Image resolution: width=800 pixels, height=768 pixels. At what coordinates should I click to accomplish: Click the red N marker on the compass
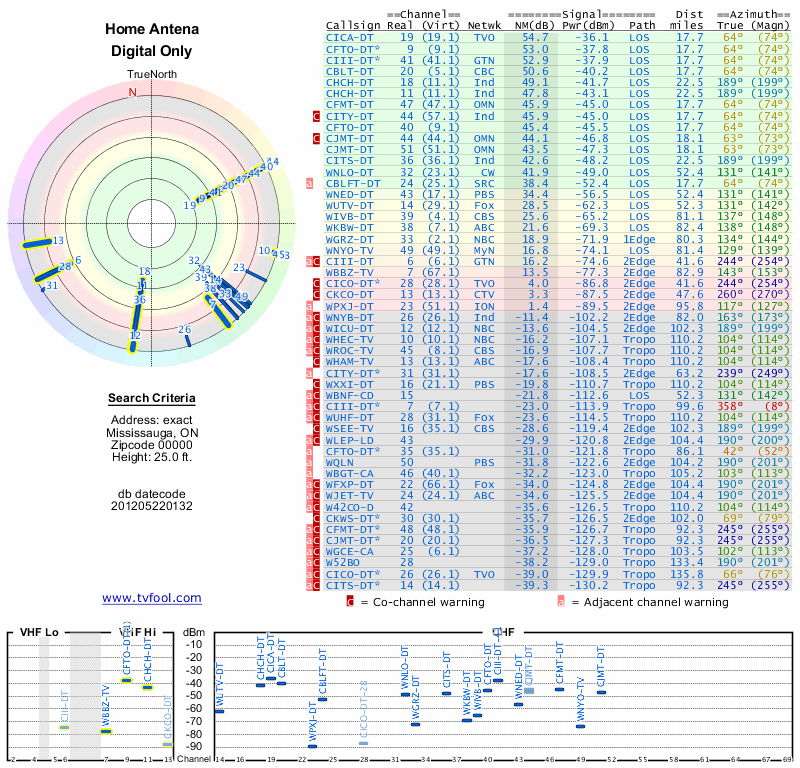133,92
